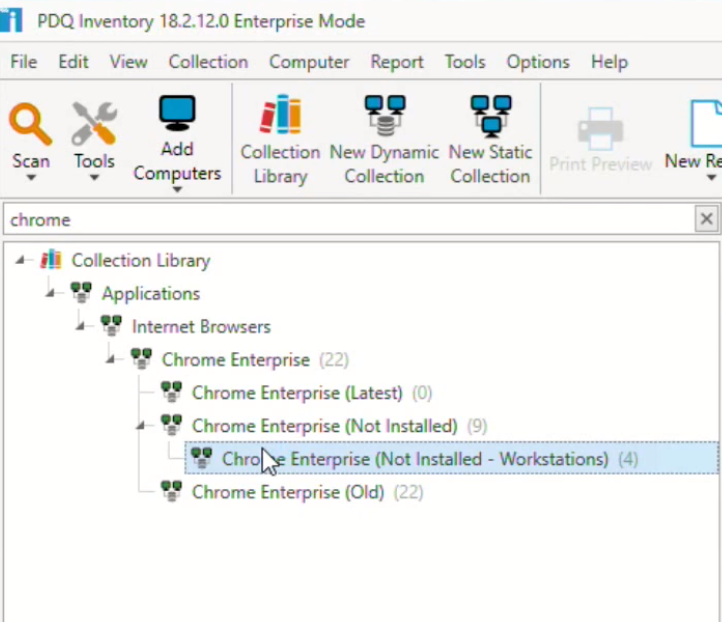The image size is (722, 622).
Task: Open the New Report dropdown arrow
Action: (x=711, y=178)
